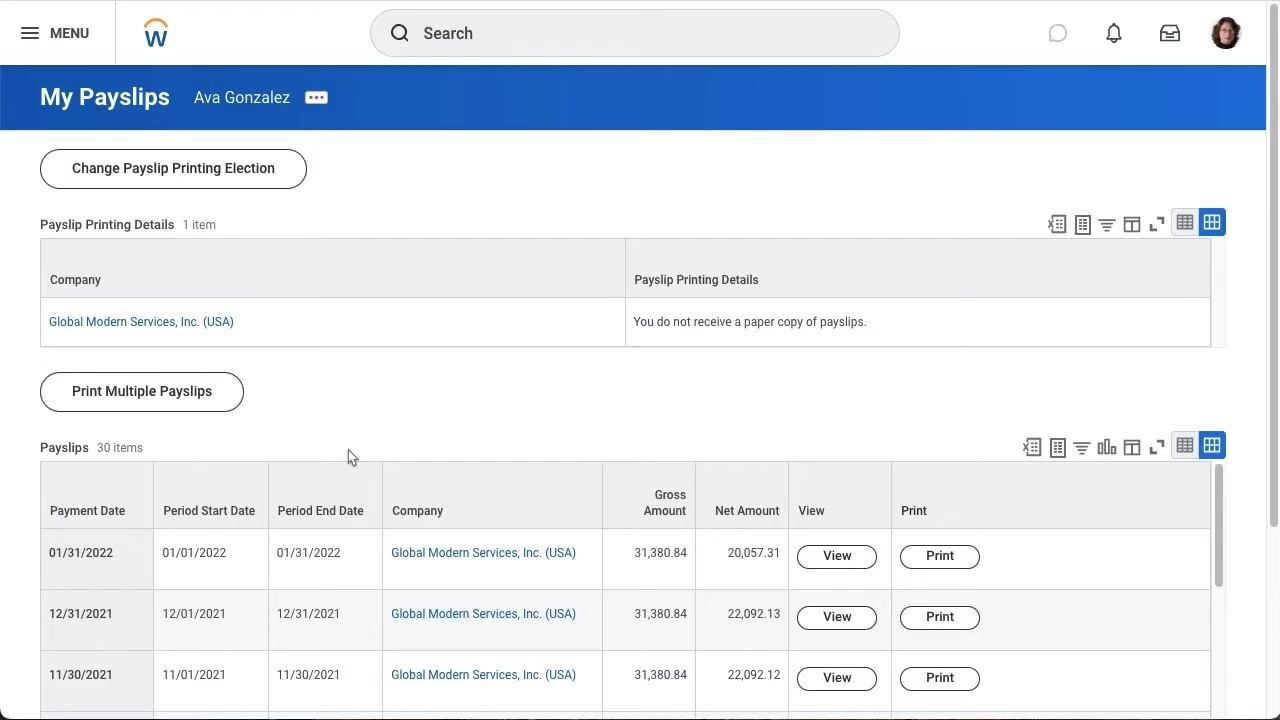View the 01/31/2022 payslip
1280x720 pixels.
coord(837,557)
